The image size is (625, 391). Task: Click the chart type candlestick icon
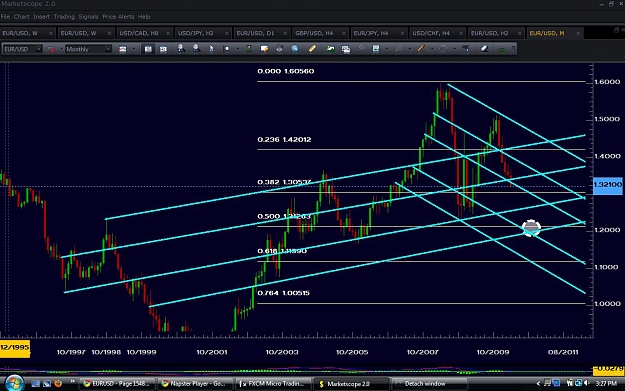(123, 49)
